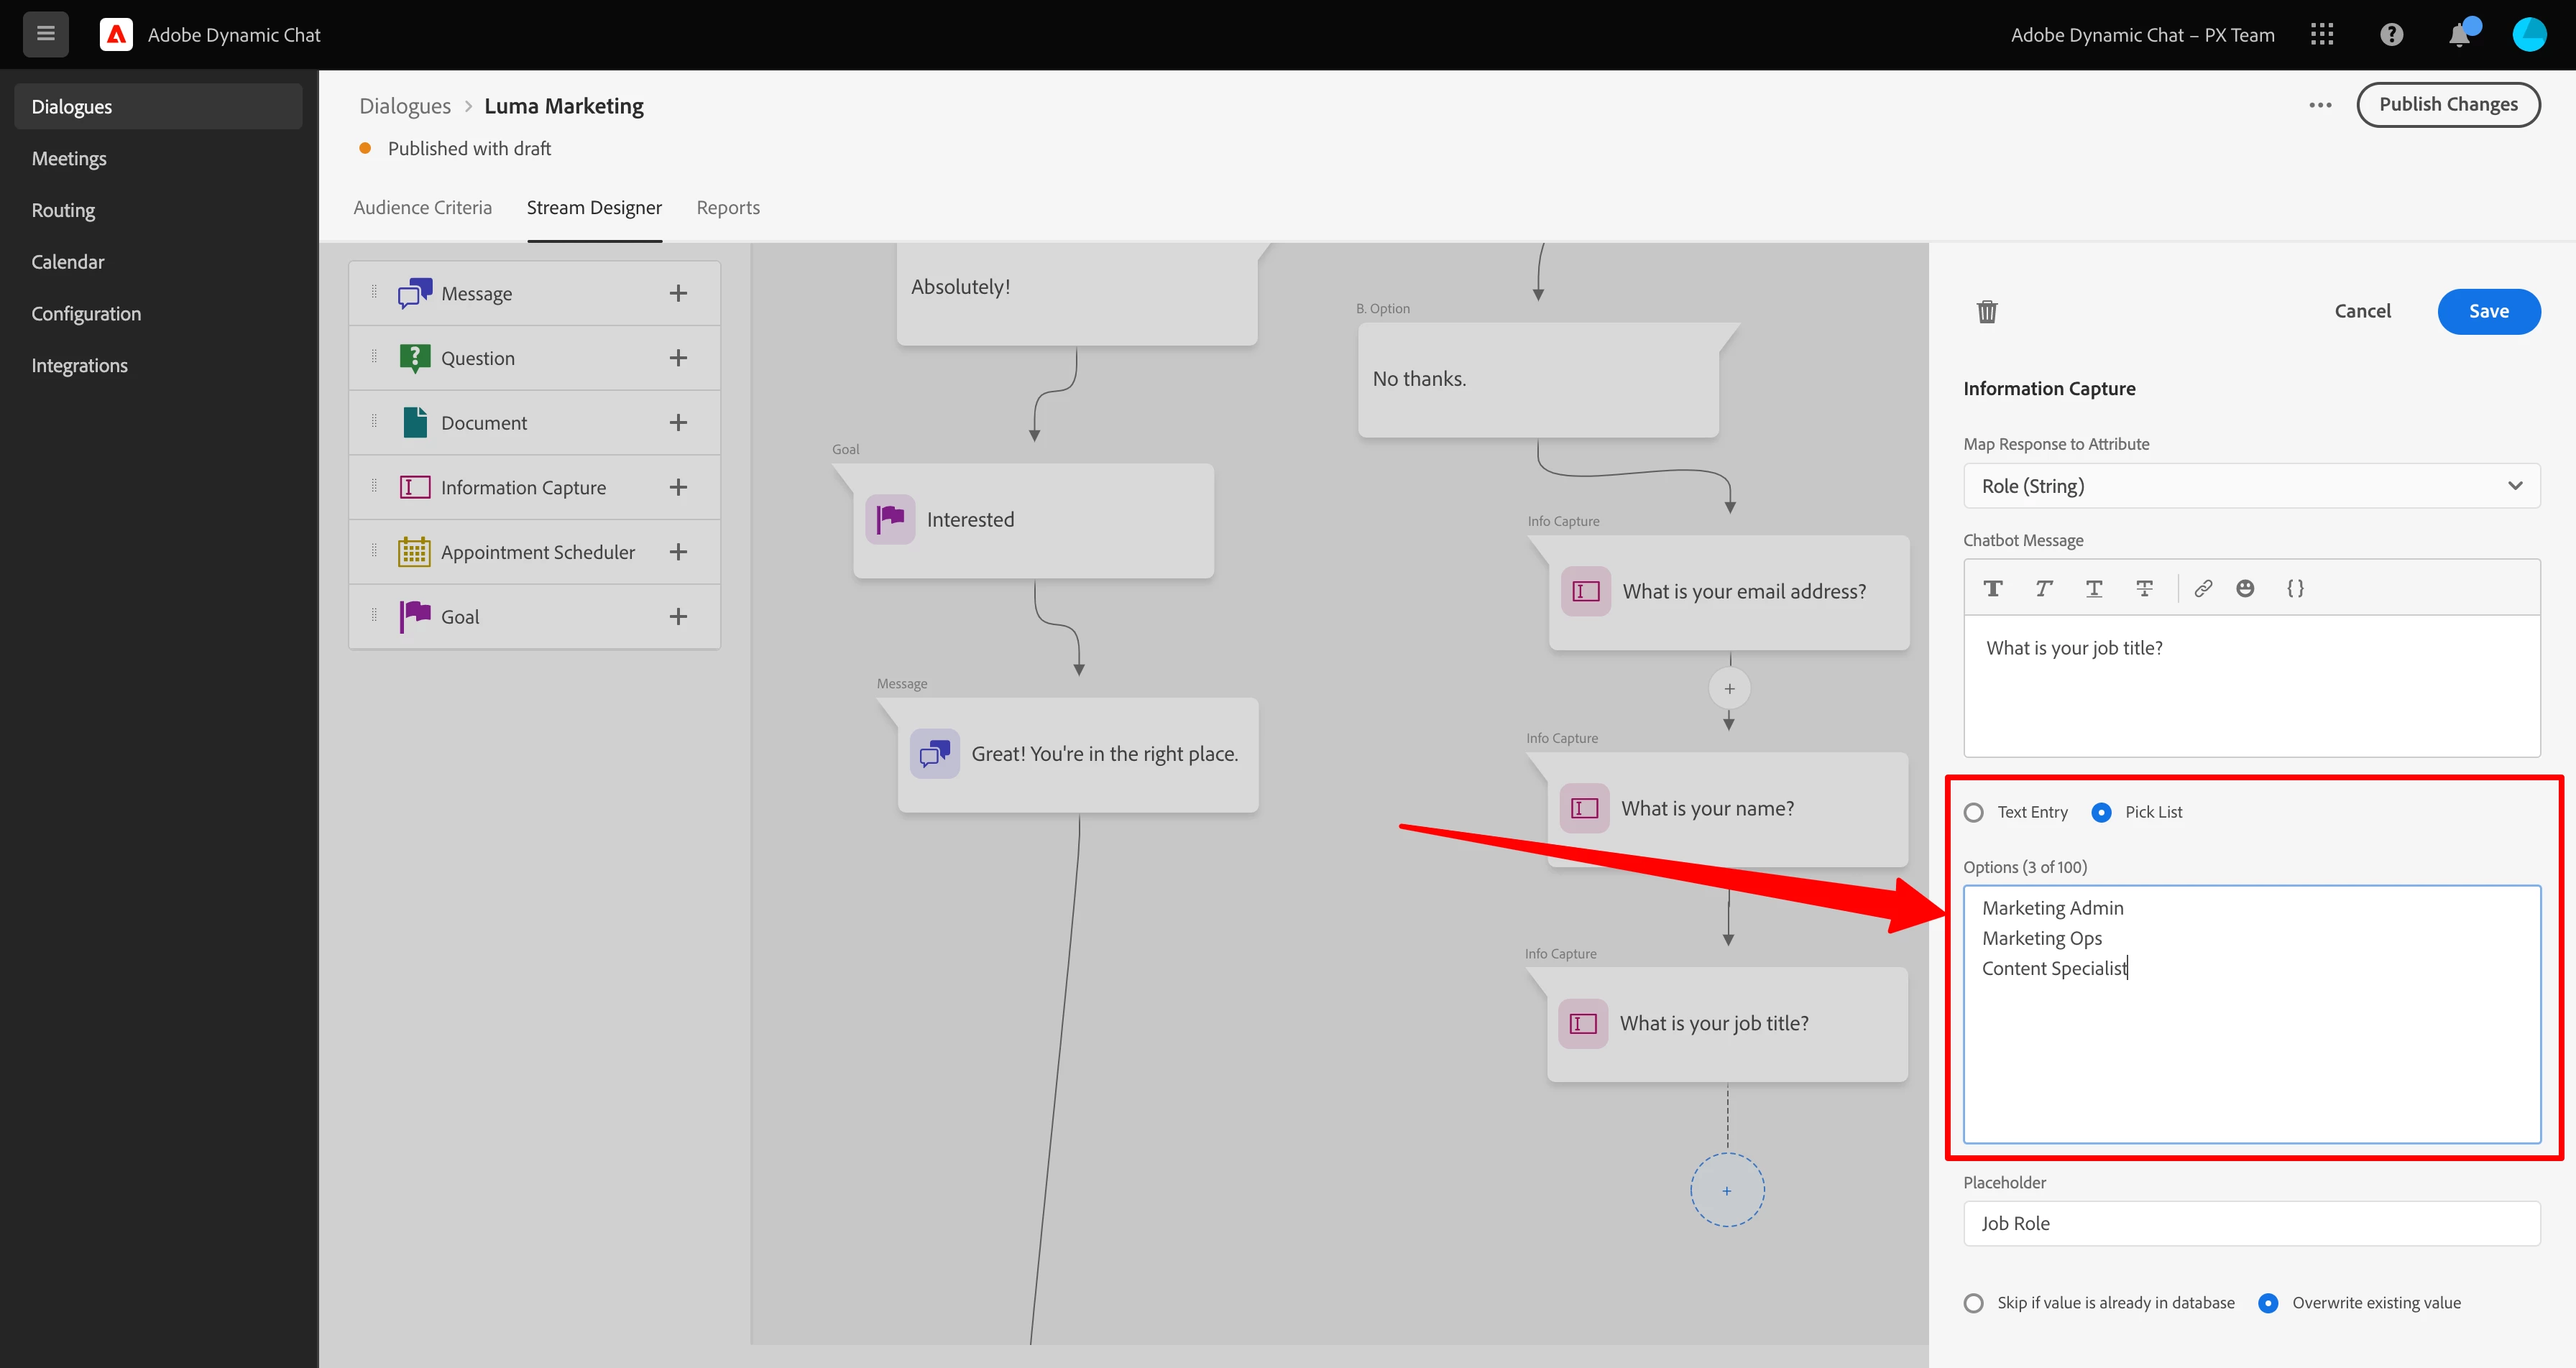
Task: Select the Text Entry radio option
Action: (x=1974, y=812)
